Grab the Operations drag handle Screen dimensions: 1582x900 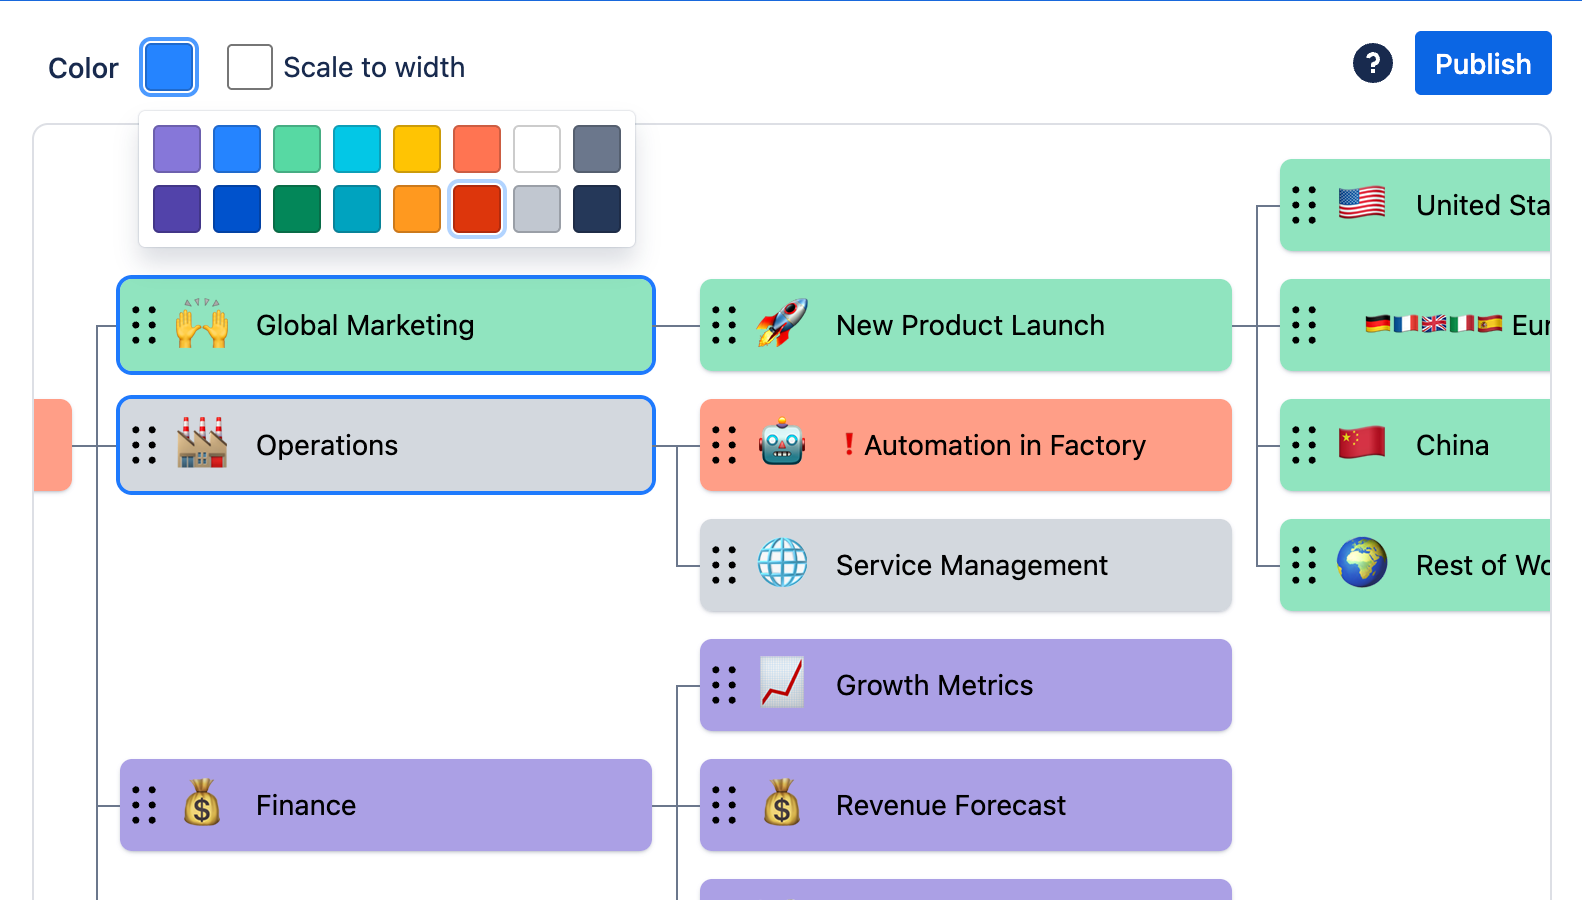(x=144, y=445)
